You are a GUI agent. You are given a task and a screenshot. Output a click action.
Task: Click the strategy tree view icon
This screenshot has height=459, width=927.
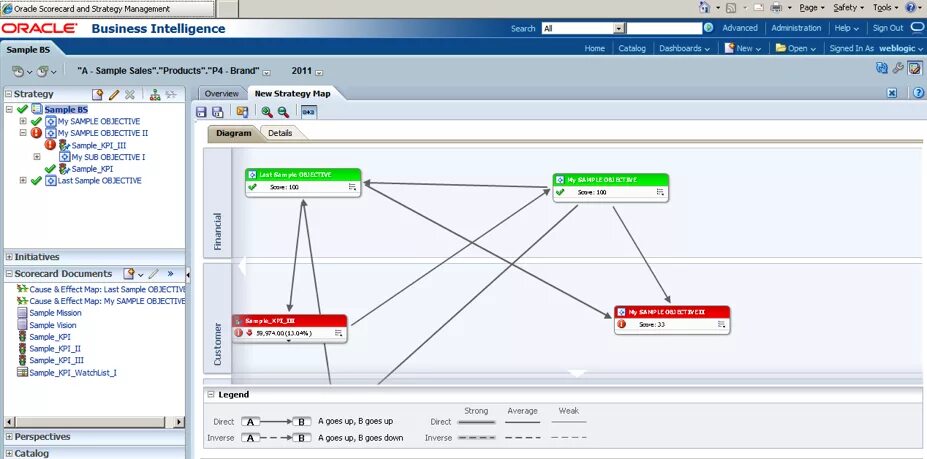pyautogui.click(x=155, y=95)
